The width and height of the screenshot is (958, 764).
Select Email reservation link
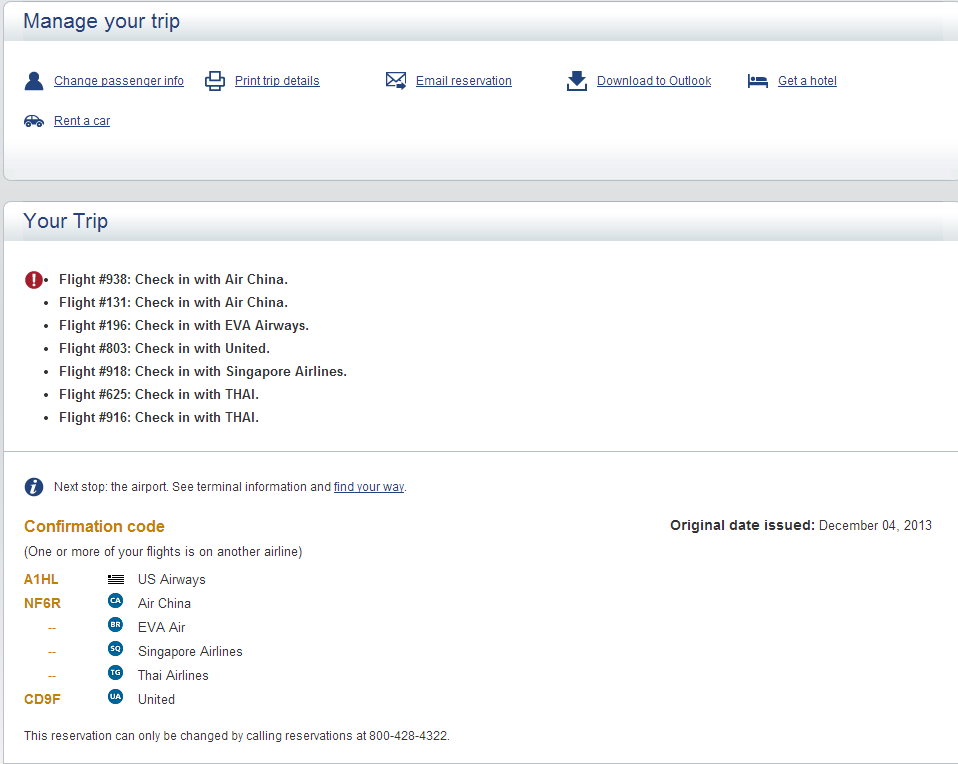click(464, 81)
